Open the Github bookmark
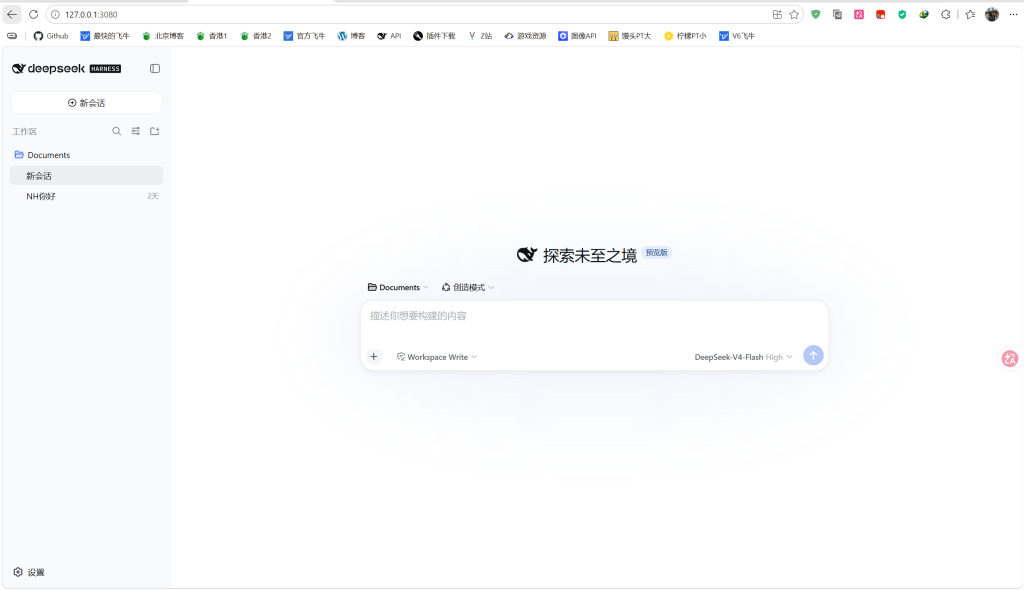Screen dimensions: 1024x590 (51, 36)
